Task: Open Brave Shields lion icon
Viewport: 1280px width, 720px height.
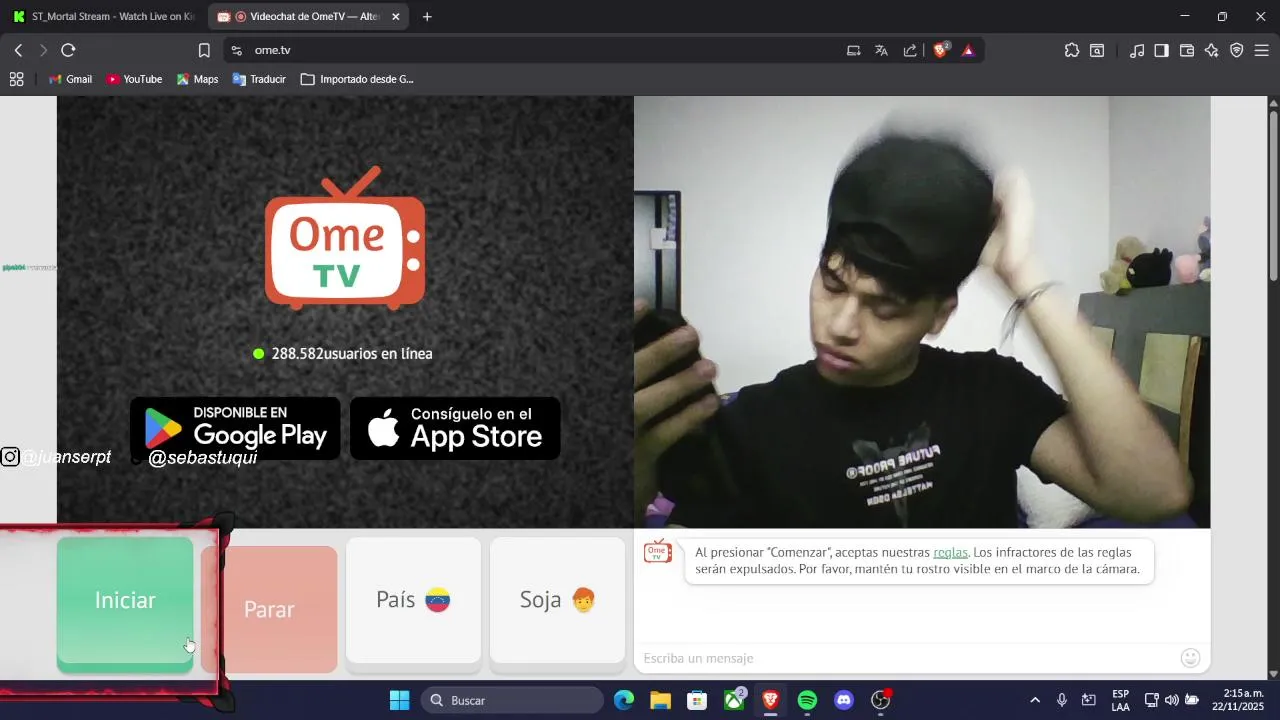Action: coord(941,50)
